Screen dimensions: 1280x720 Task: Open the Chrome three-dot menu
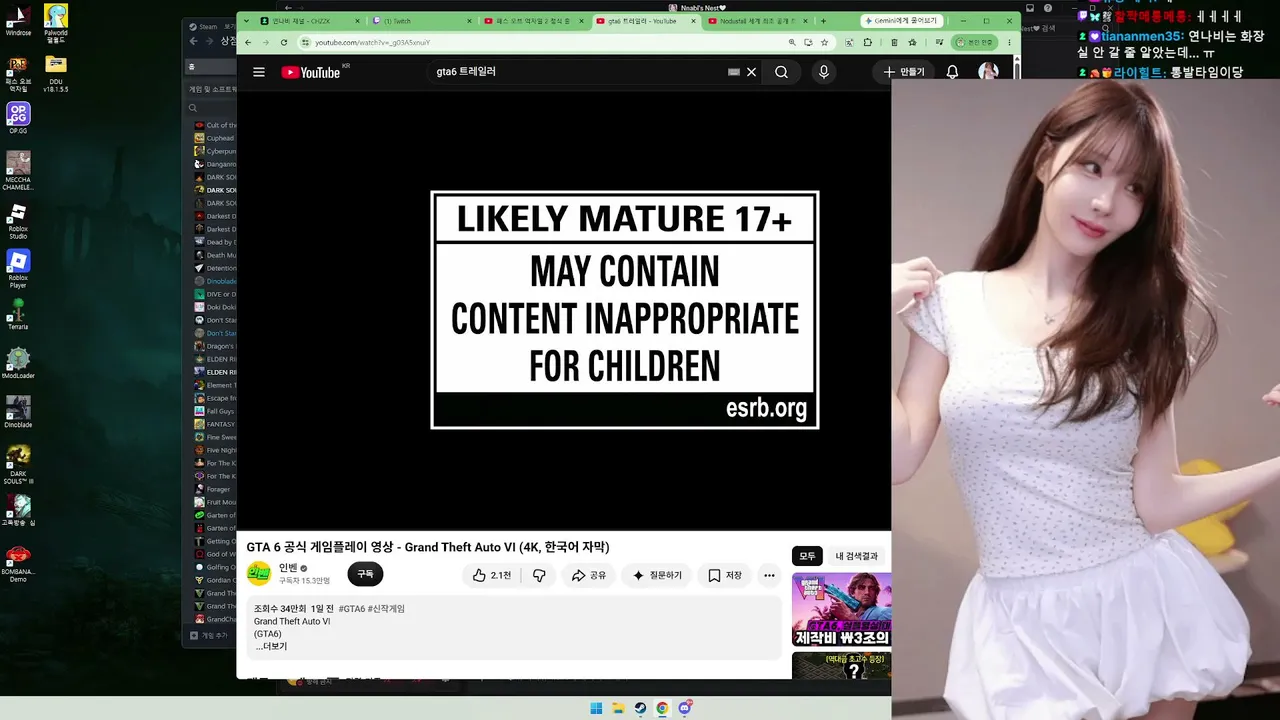coord(1010,42)
